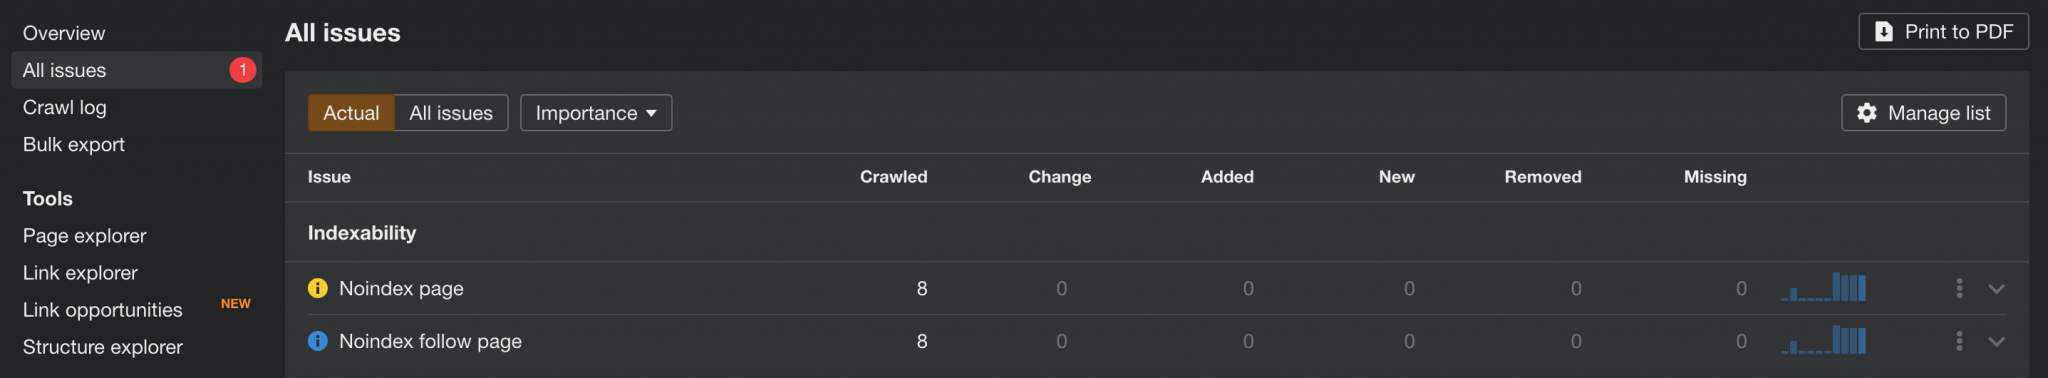Click the blue info icon beside Noindex follow page
The height and width of the screenshot is (378, 2048).
(x=318, y=341)
